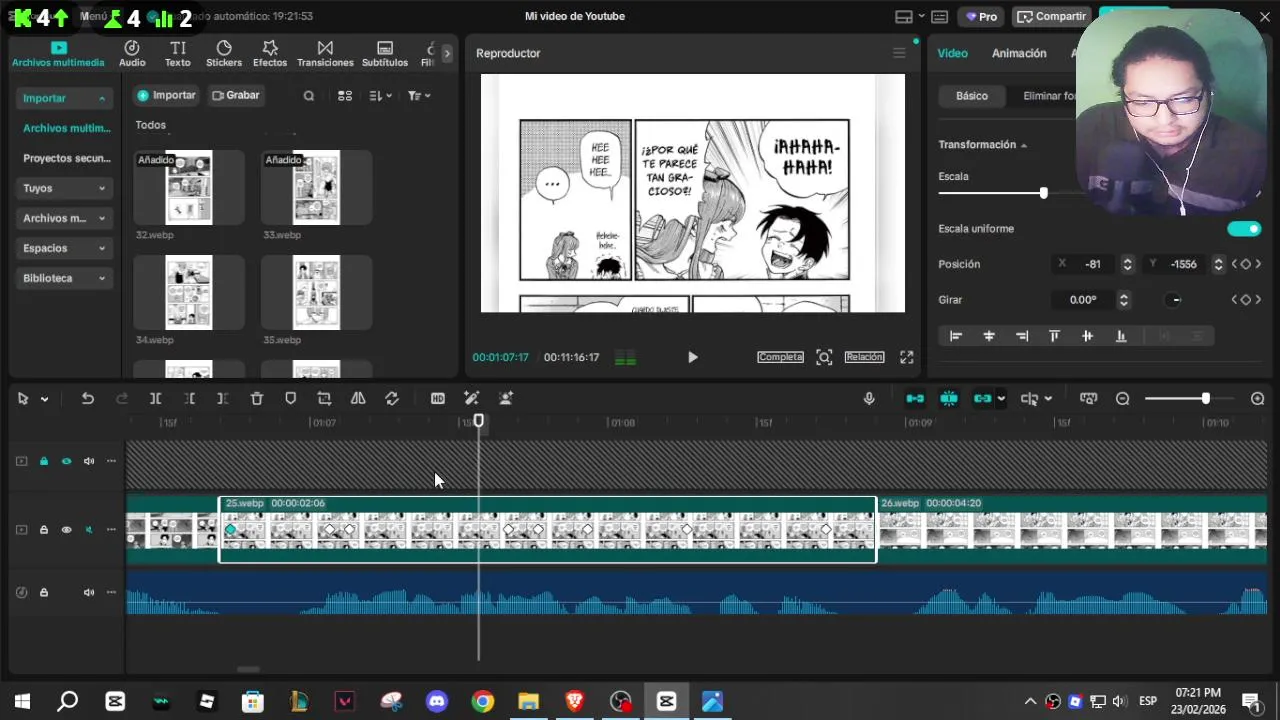Align clip to top edge icon
This screenshot has height=720, width=1280.
click(1054, 336)
